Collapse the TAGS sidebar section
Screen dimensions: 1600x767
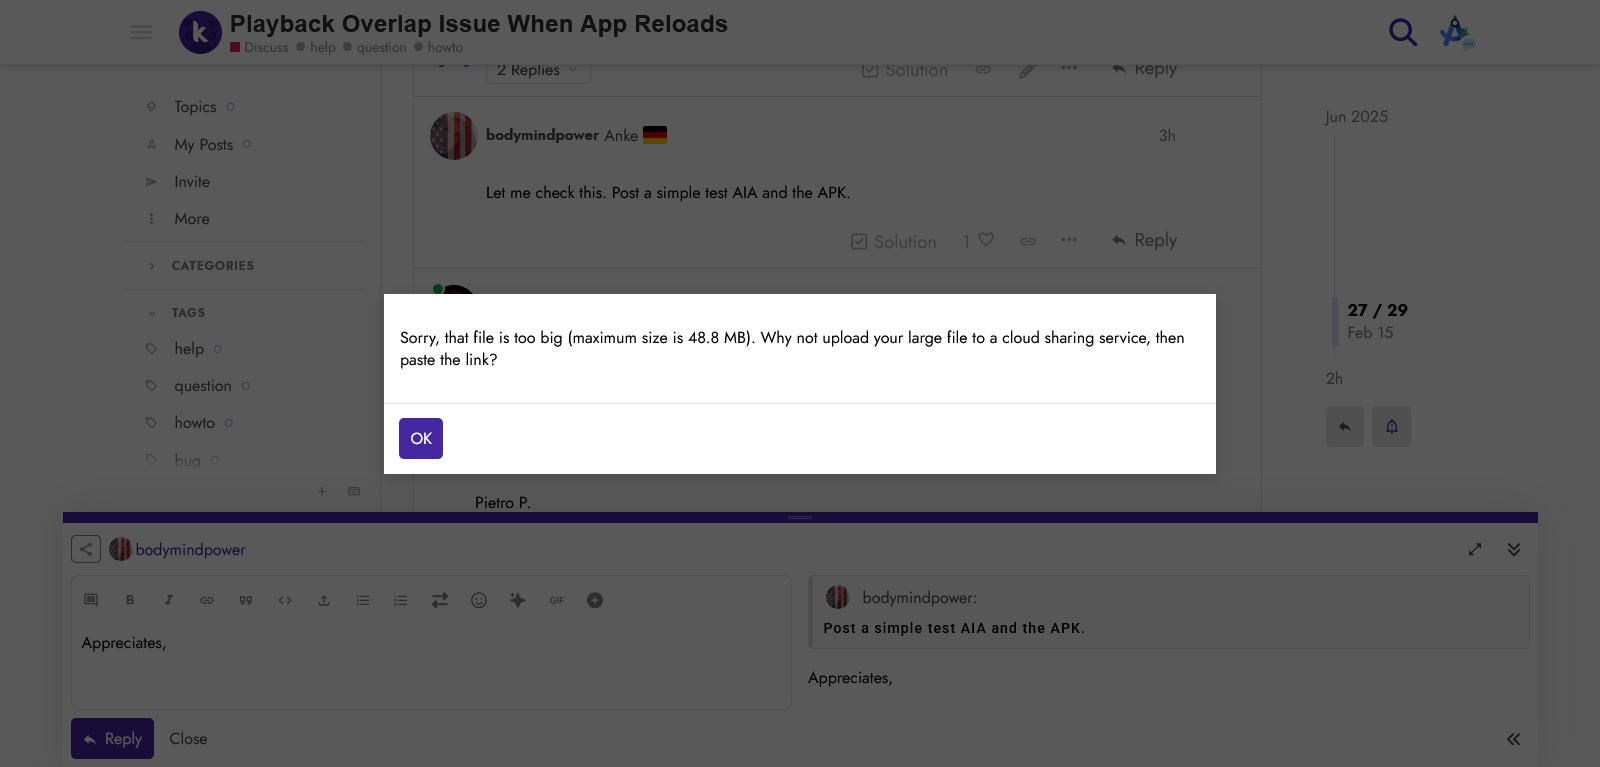click(x=188, y=313)
